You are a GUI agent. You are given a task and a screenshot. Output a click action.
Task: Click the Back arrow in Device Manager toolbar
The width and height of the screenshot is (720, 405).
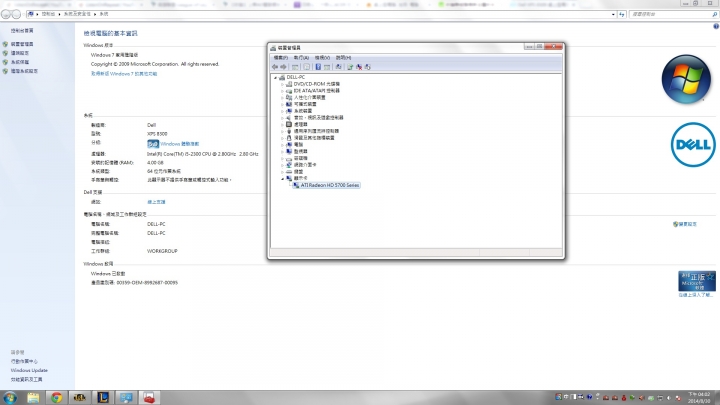click(275, 67)
